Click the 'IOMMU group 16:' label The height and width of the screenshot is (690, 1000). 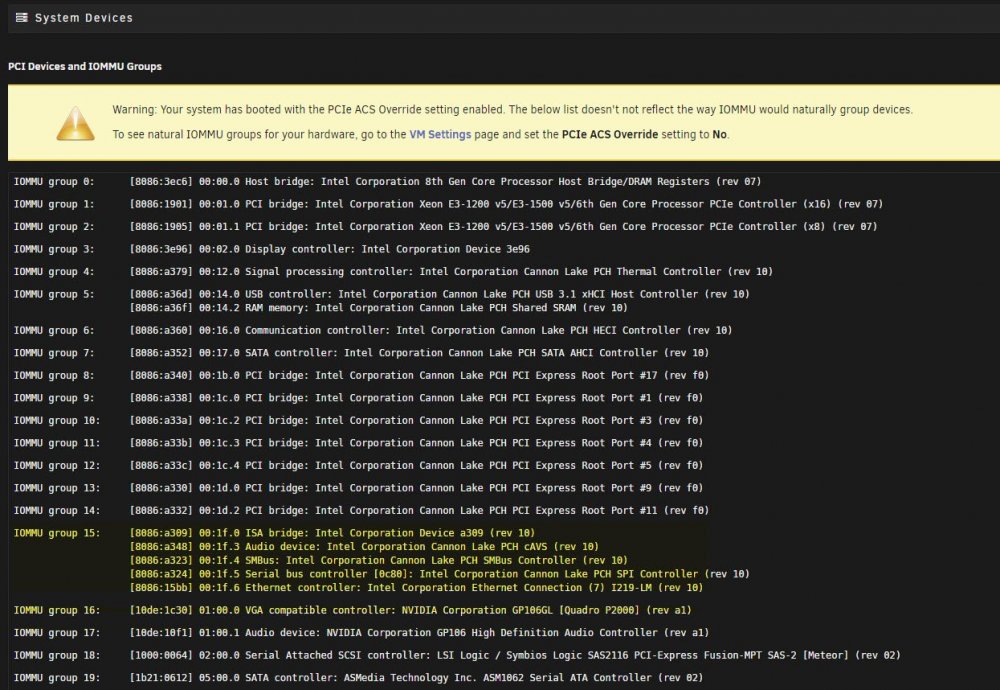pyautogui.click(x=57, y=610)
